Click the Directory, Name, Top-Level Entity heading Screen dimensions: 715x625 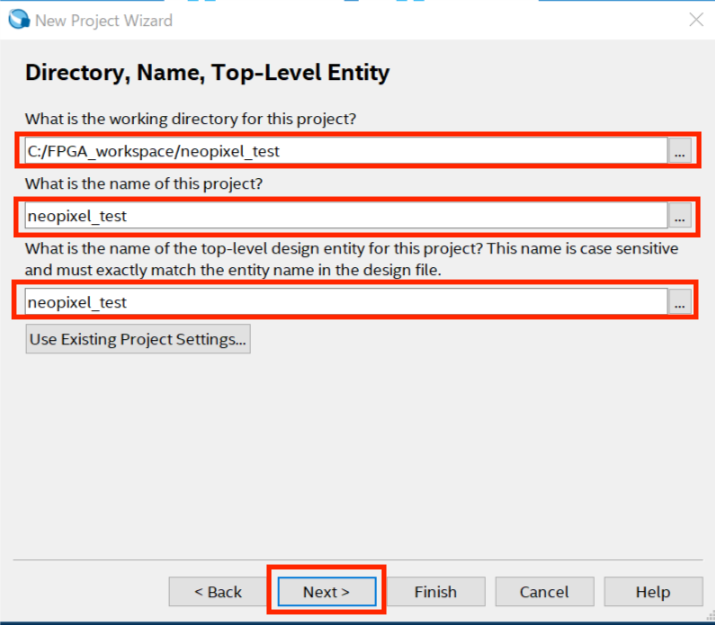click(207, 73)
